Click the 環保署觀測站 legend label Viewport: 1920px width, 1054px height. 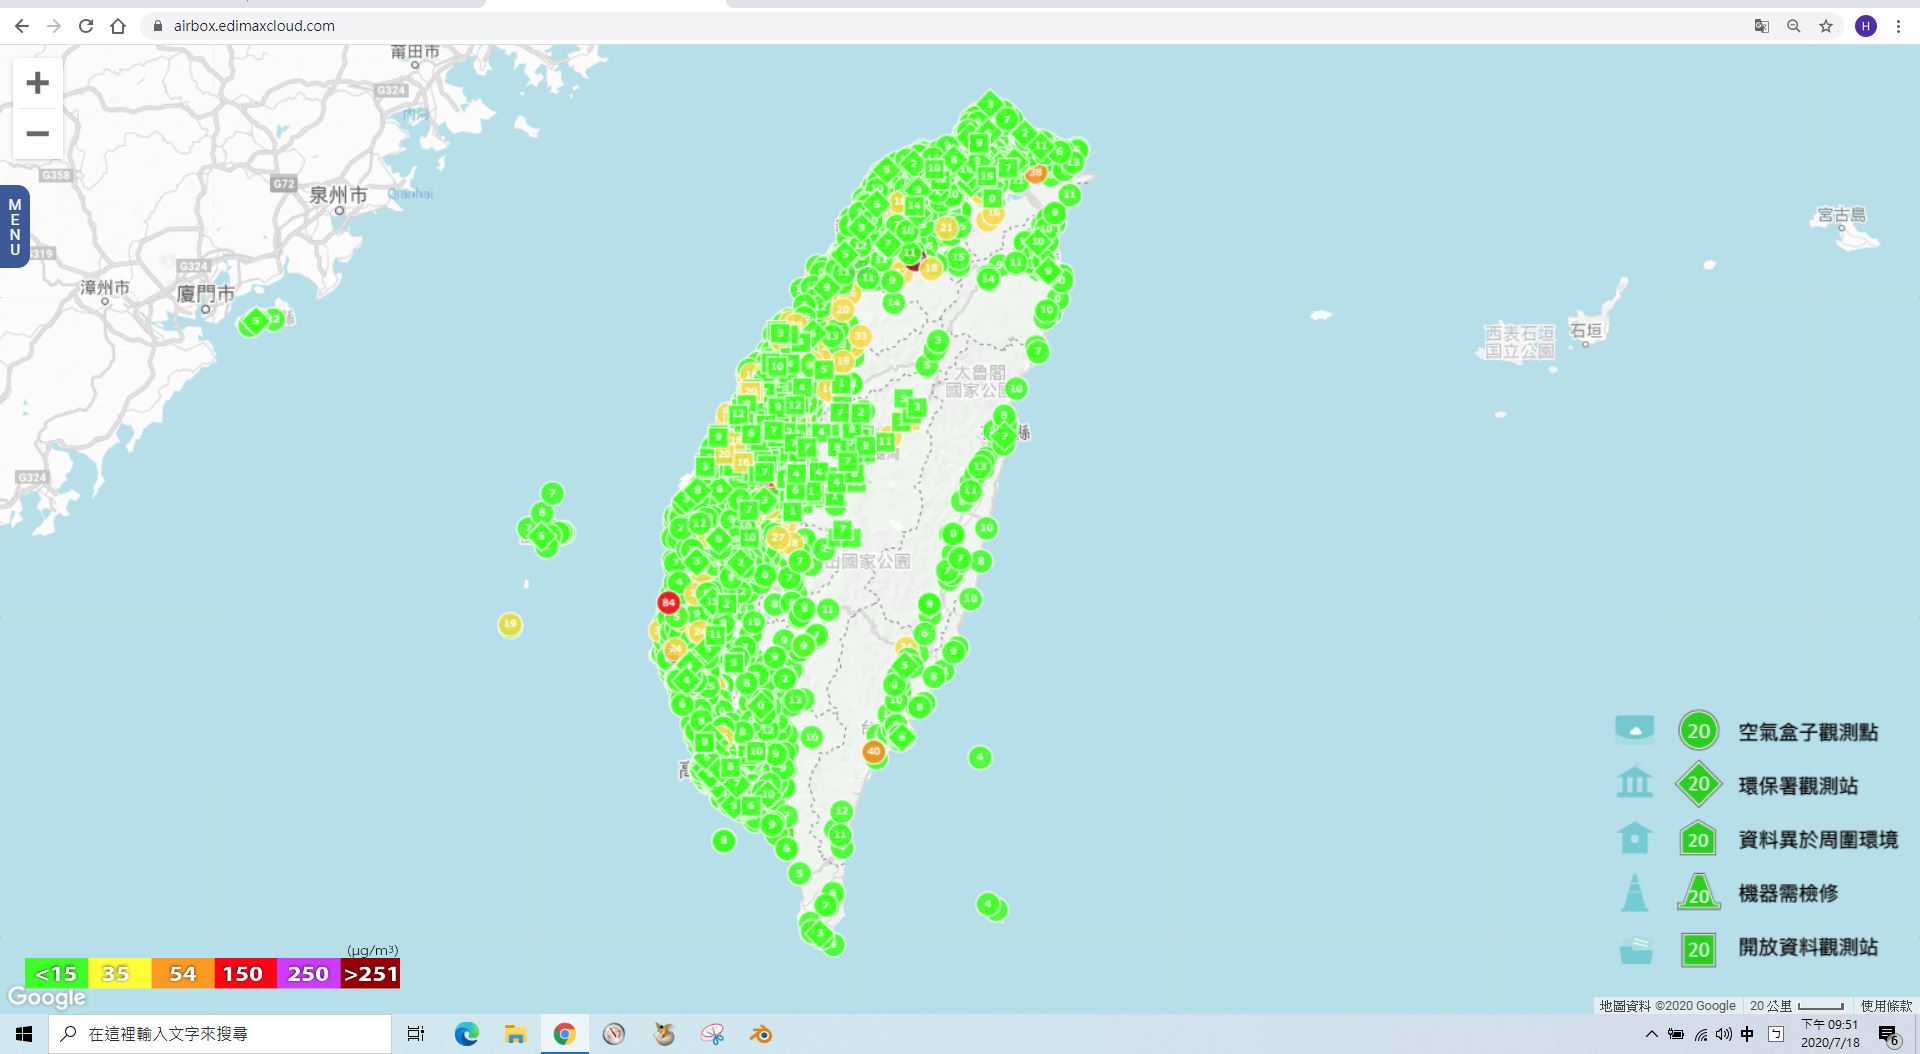1798,786
